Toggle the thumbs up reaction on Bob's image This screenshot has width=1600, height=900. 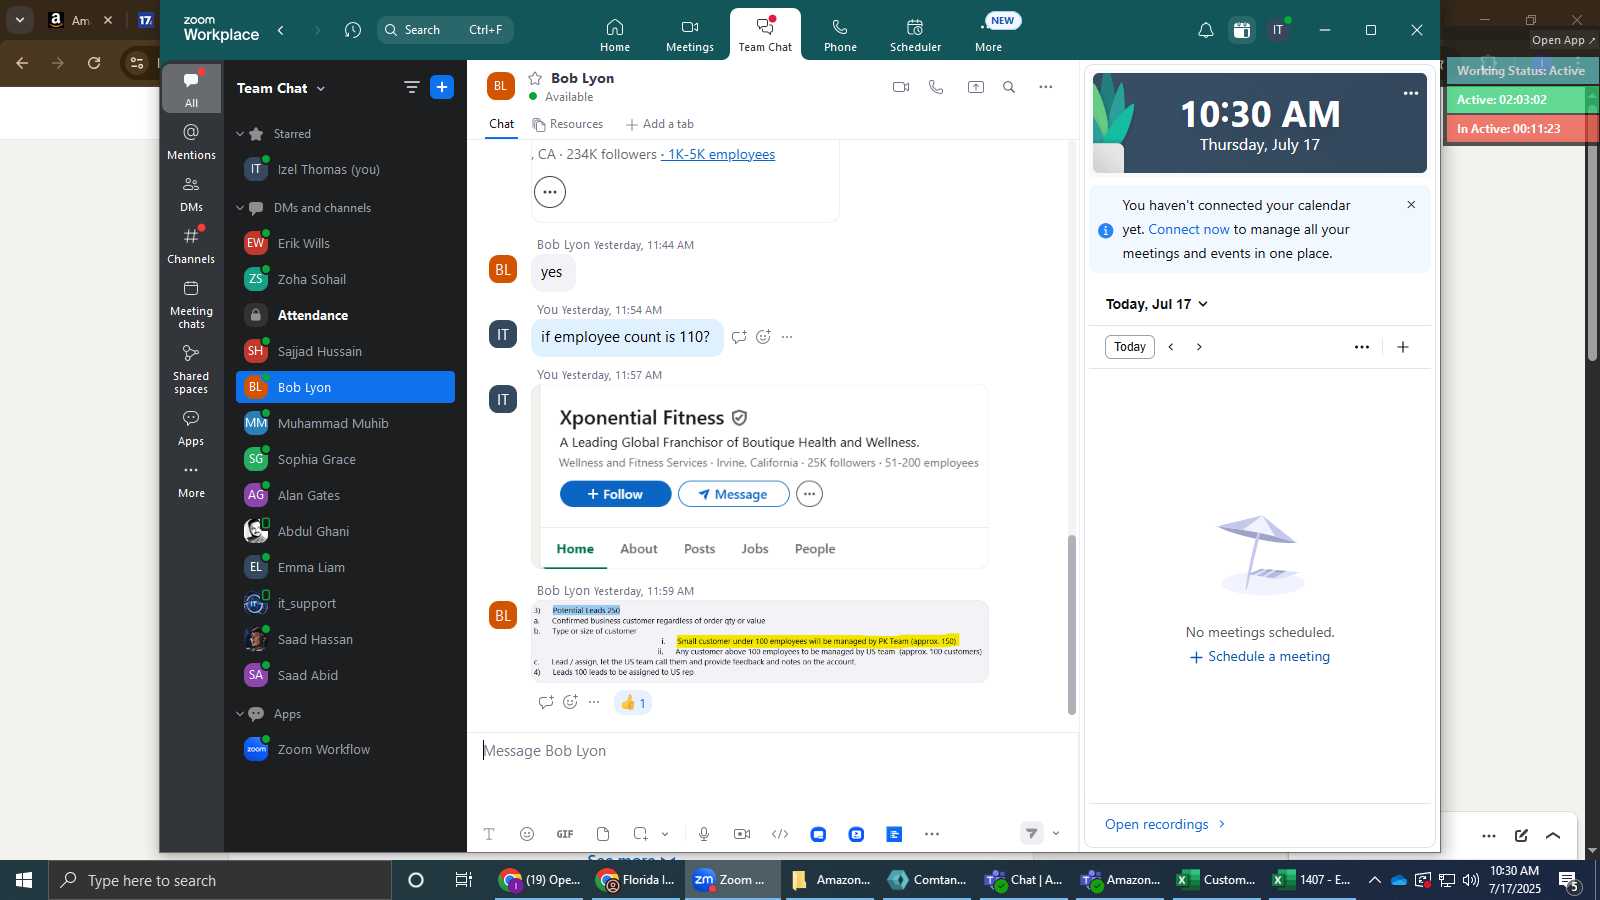[633, 703]
